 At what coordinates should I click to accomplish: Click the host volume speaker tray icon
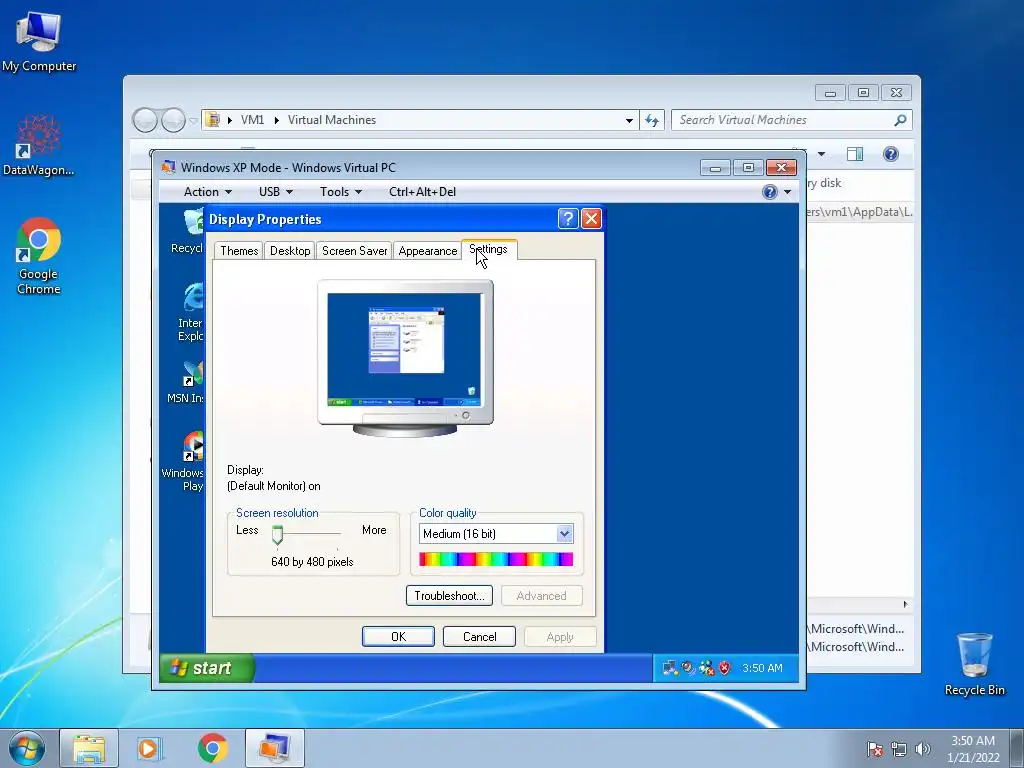(923, 749)
